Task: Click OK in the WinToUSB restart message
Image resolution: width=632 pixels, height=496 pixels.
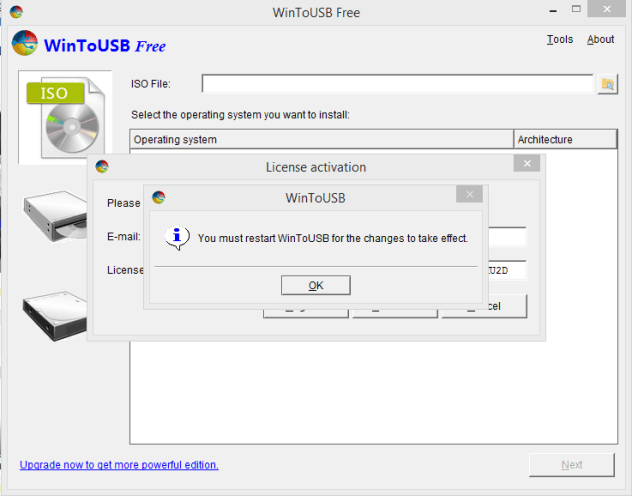Action: tap(316, 285)
